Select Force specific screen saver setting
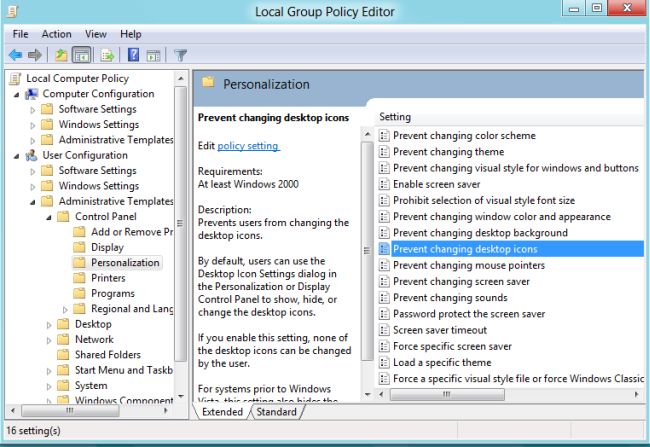The image size is (650, 447). [452, 346]
